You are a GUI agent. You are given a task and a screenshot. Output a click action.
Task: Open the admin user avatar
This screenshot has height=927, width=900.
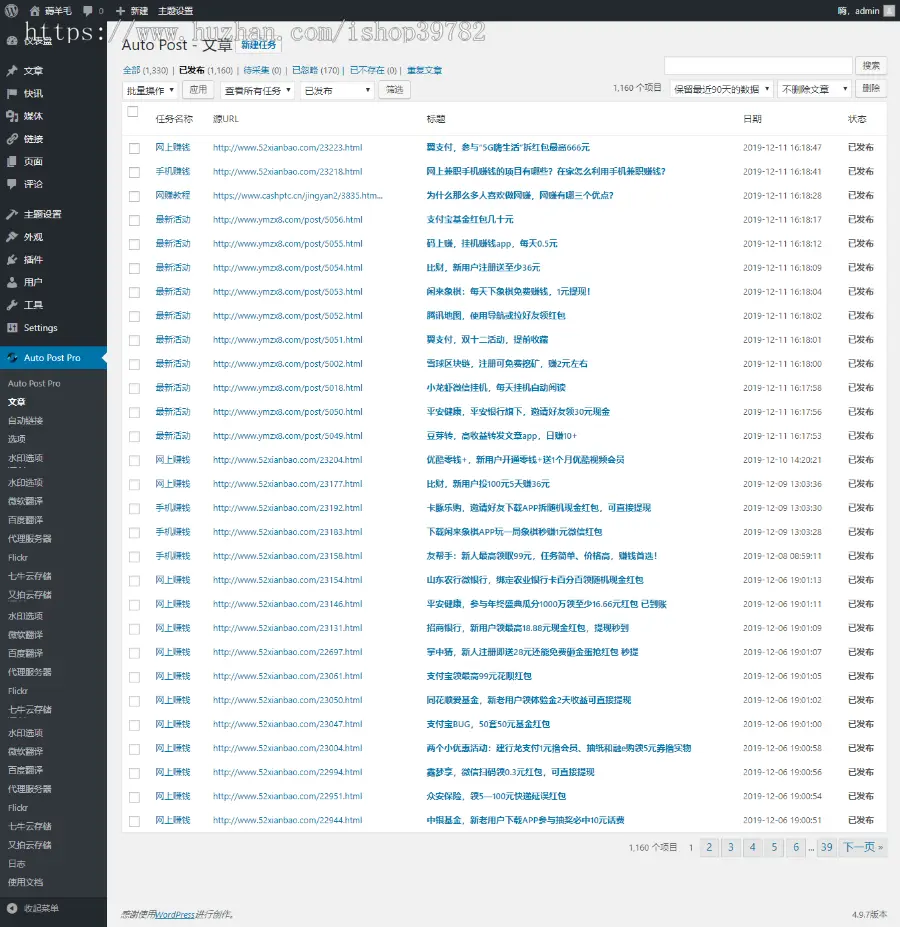click(x=889, y=11)
